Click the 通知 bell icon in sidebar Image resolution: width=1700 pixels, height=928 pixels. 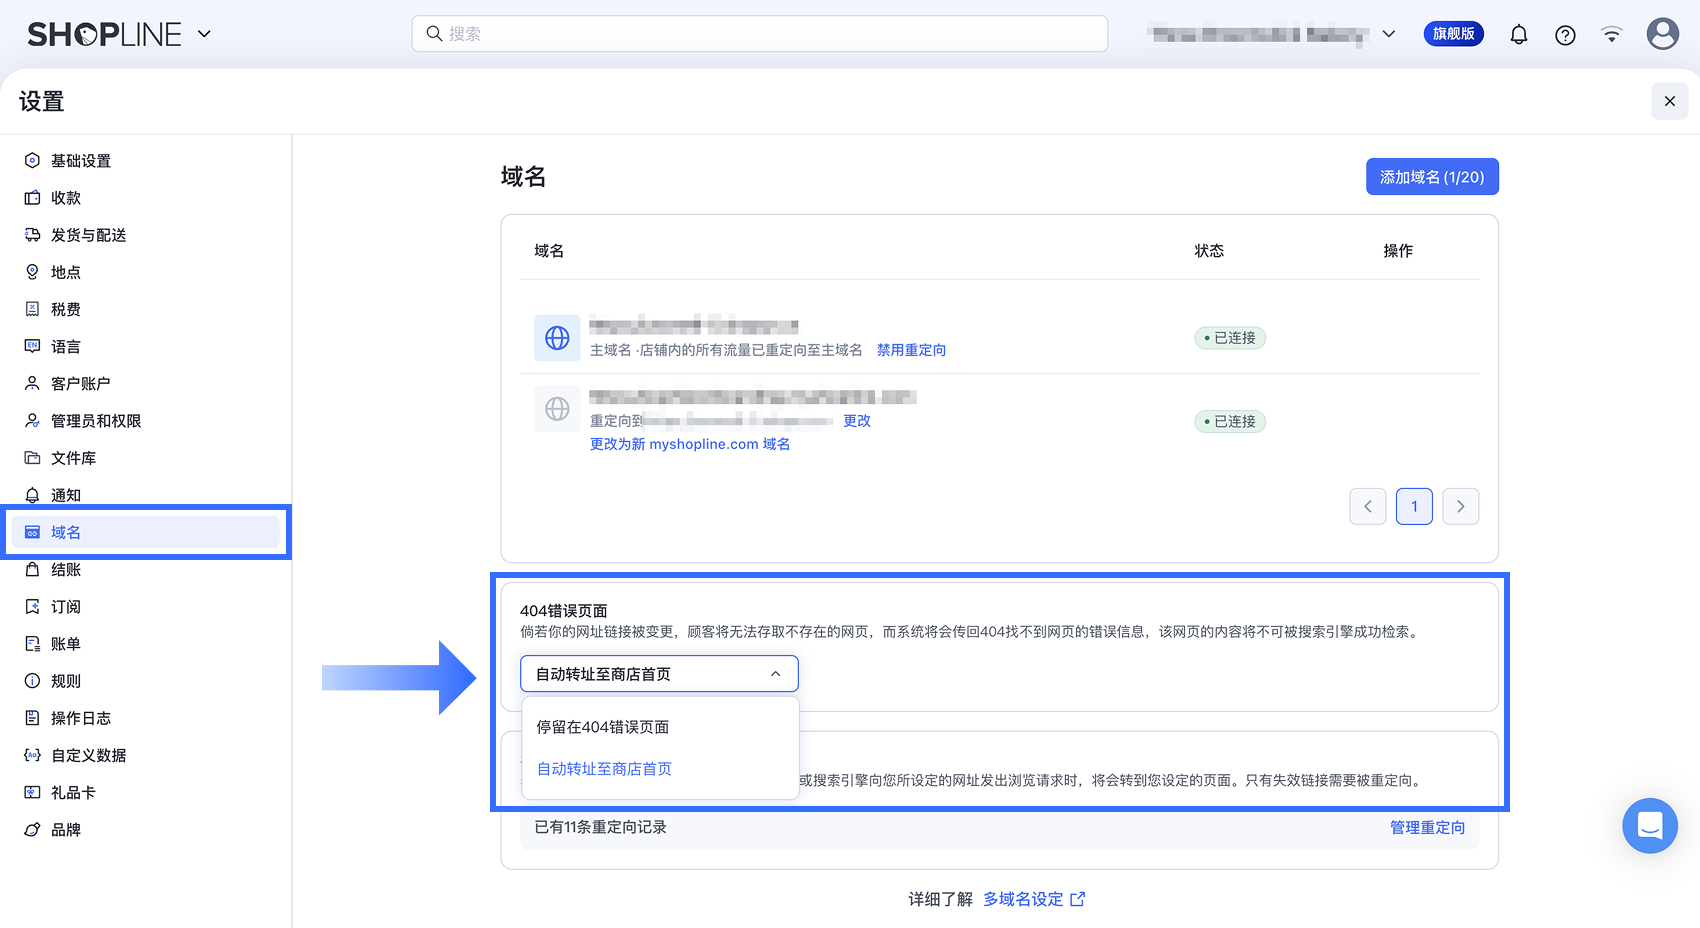[32, 495]
